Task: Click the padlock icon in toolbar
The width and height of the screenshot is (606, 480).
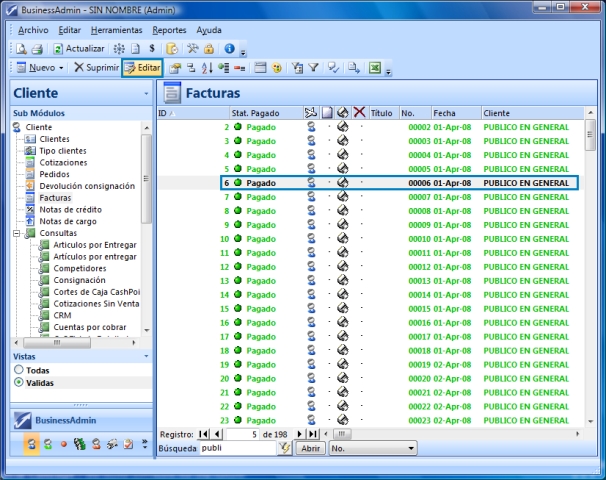Action: point(209,48)
